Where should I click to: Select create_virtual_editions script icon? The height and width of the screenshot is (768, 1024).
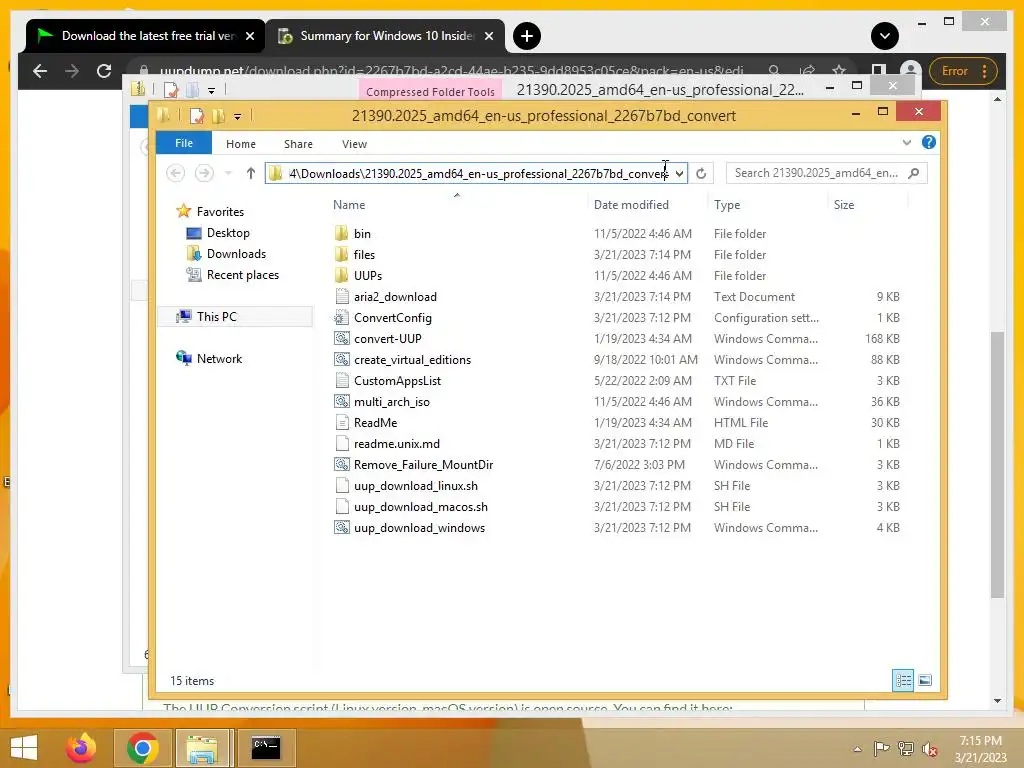pos(342,359)
